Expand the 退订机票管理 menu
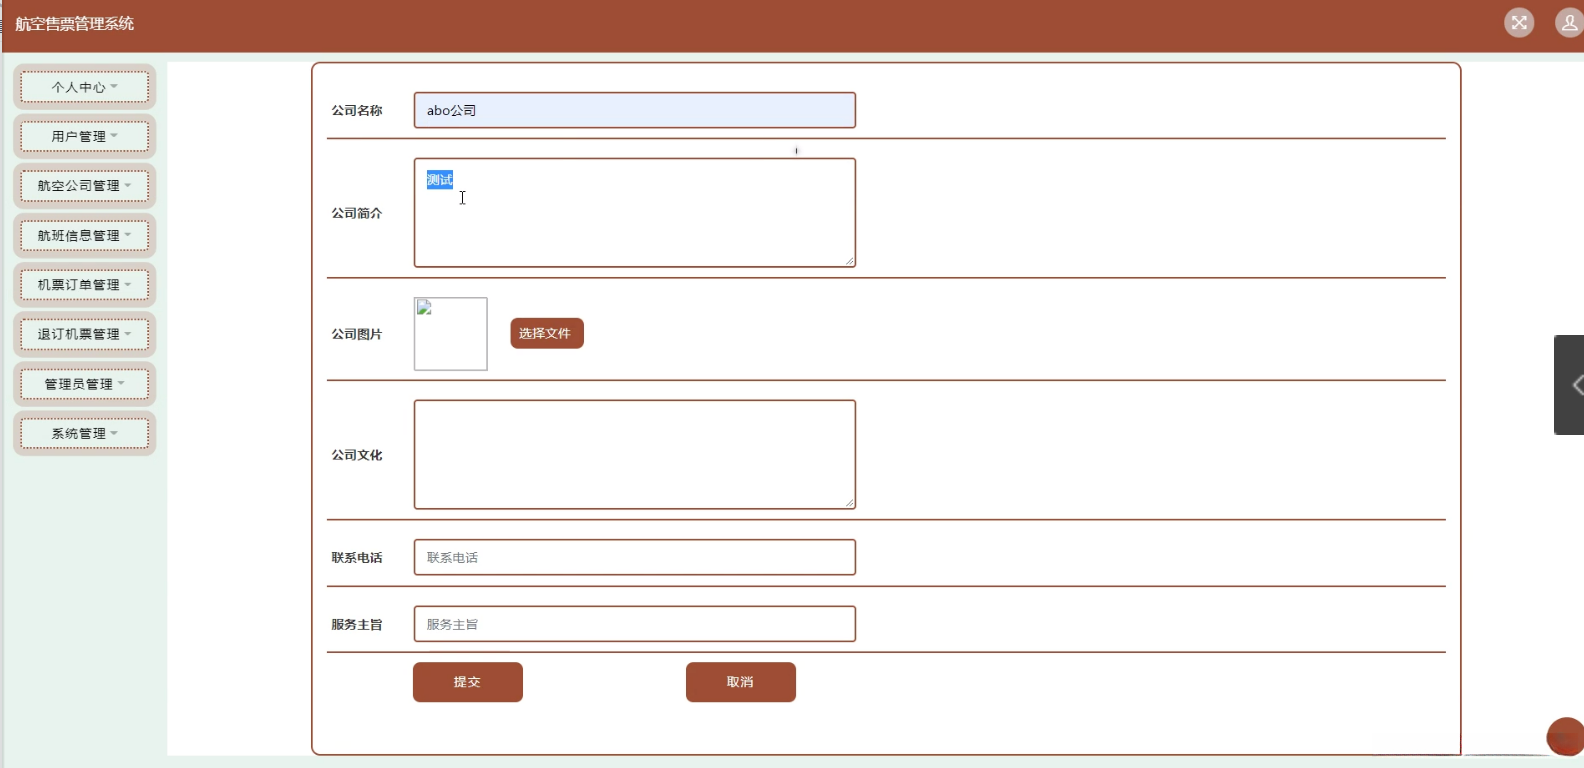The width and height of the screenshot is (1584, 768). click(85, 334)
